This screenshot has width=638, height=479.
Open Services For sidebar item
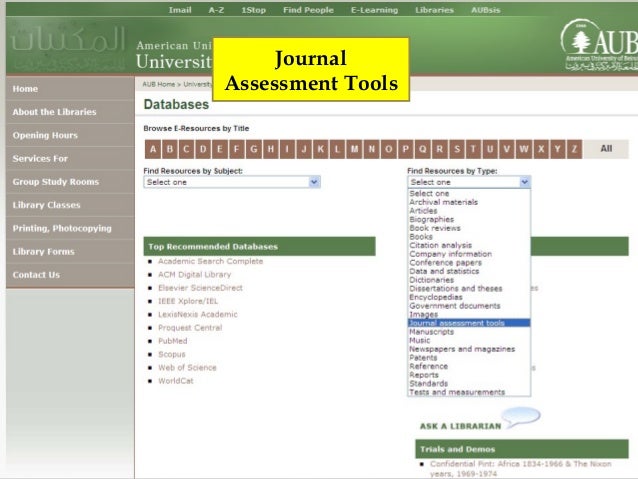click(70, 158)
